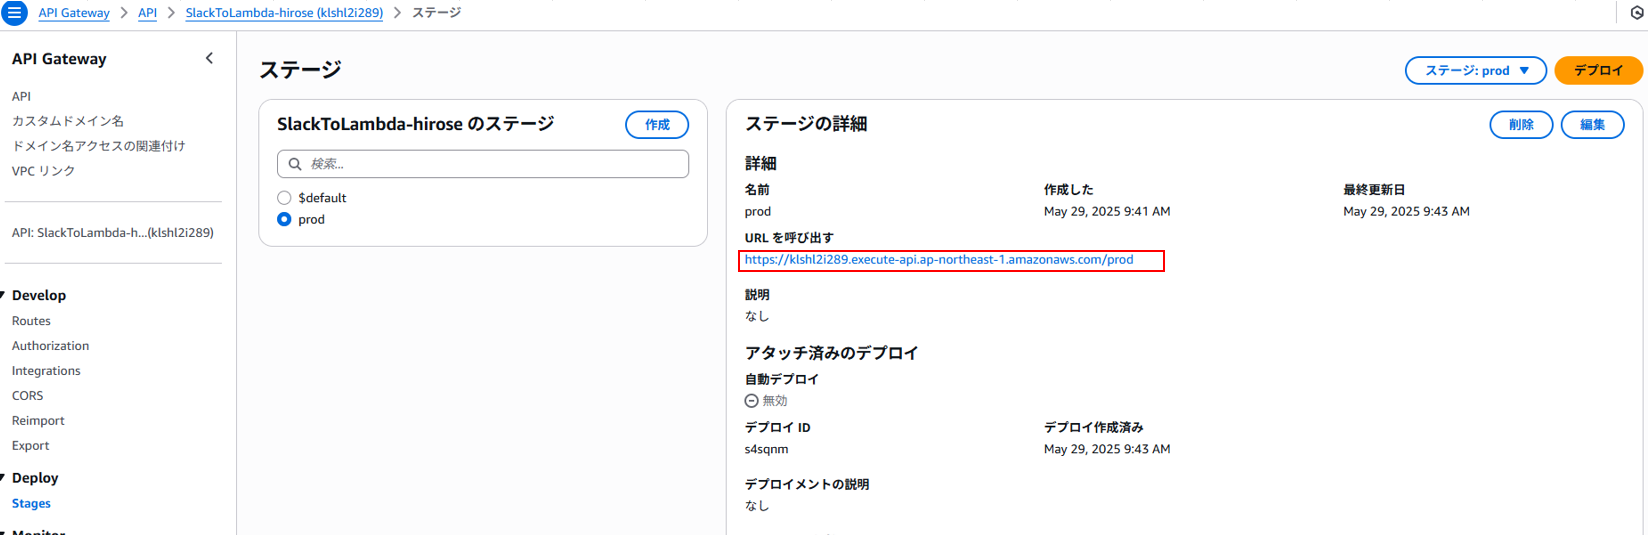Click the デプロイ orange button
The image size is (1648, 535).
[x=1598, y=70]
